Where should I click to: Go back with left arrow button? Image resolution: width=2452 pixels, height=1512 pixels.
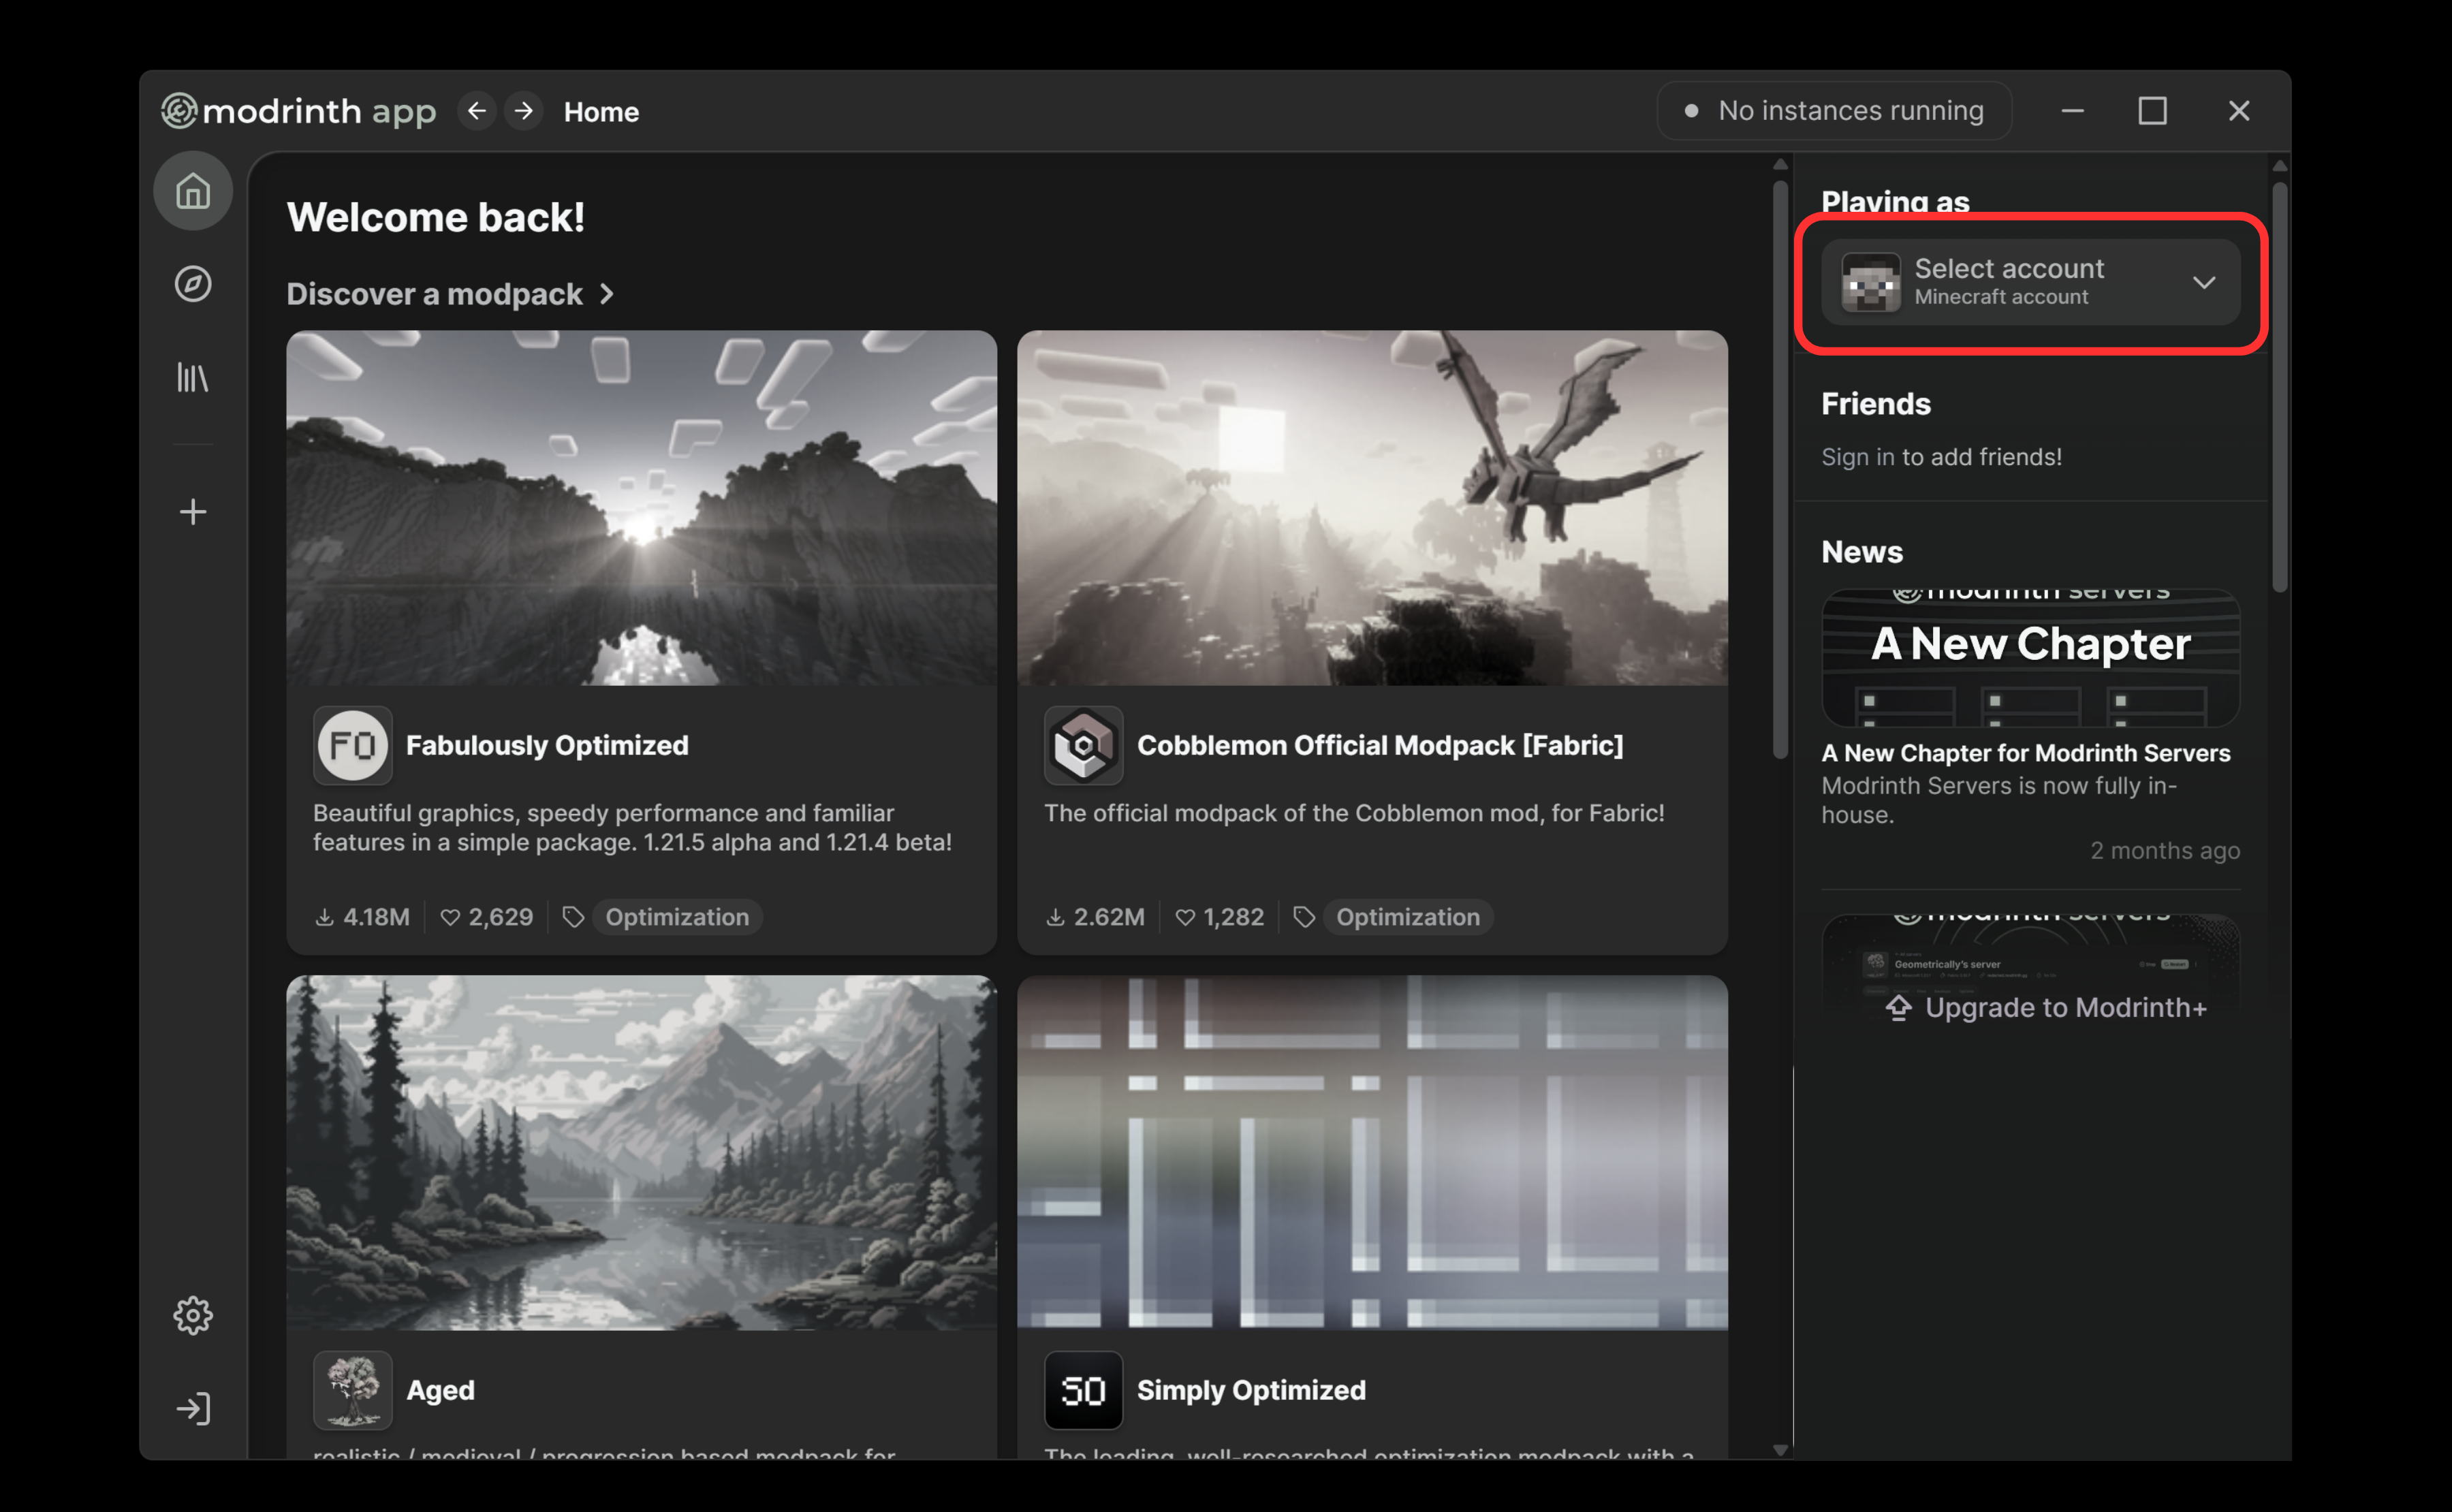click(477, 111)
